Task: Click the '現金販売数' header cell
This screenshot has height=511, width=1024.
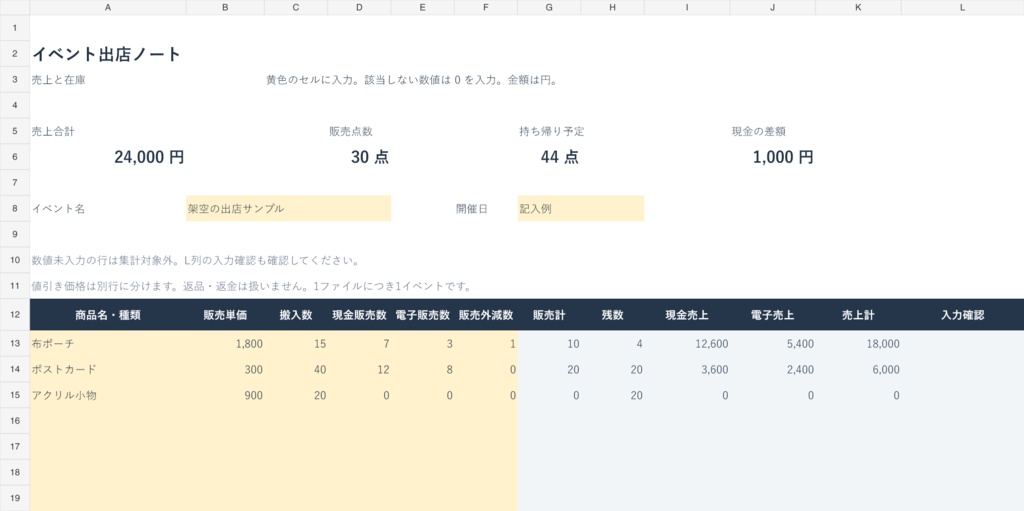Action: pos(359,315)
